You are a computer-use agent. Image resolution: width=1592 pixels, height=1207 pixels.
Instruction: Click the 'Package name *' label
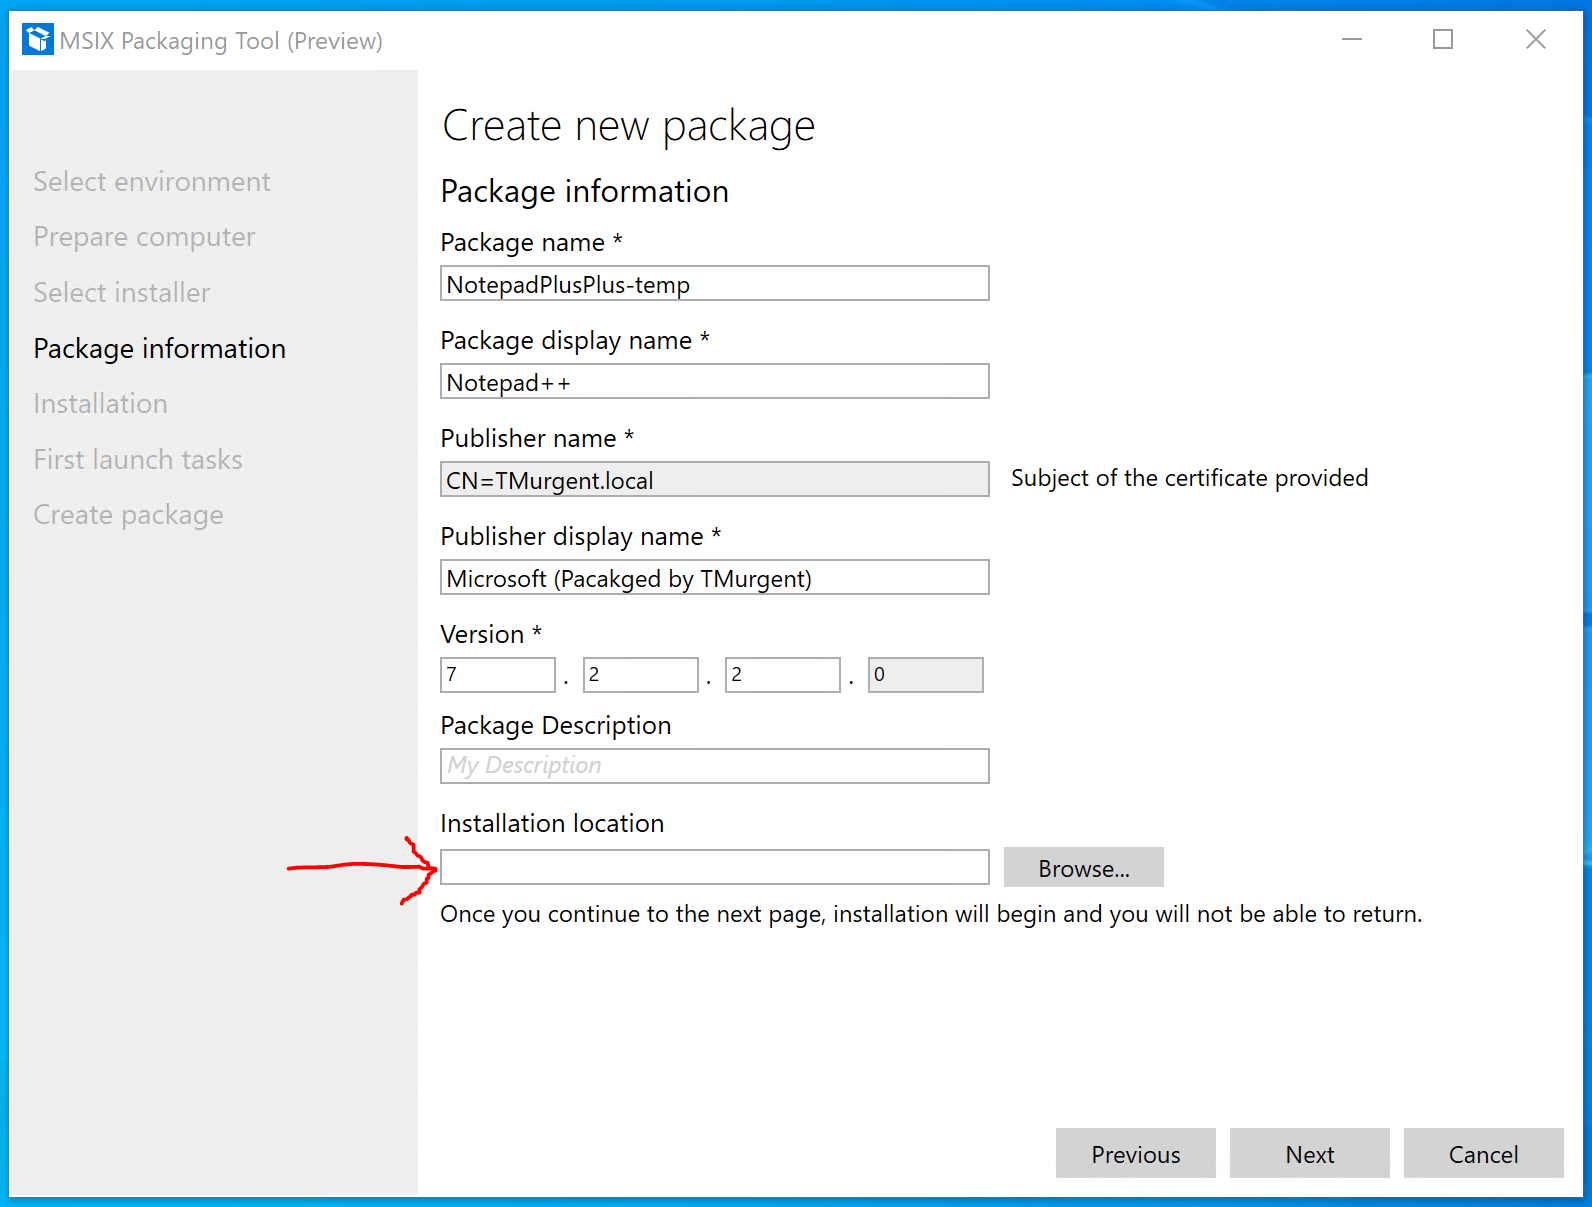pos(531,242)
